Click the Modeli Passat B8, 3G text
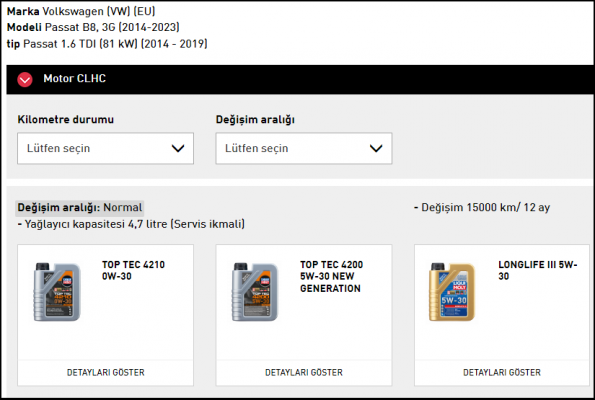 (x=93, y=27)
